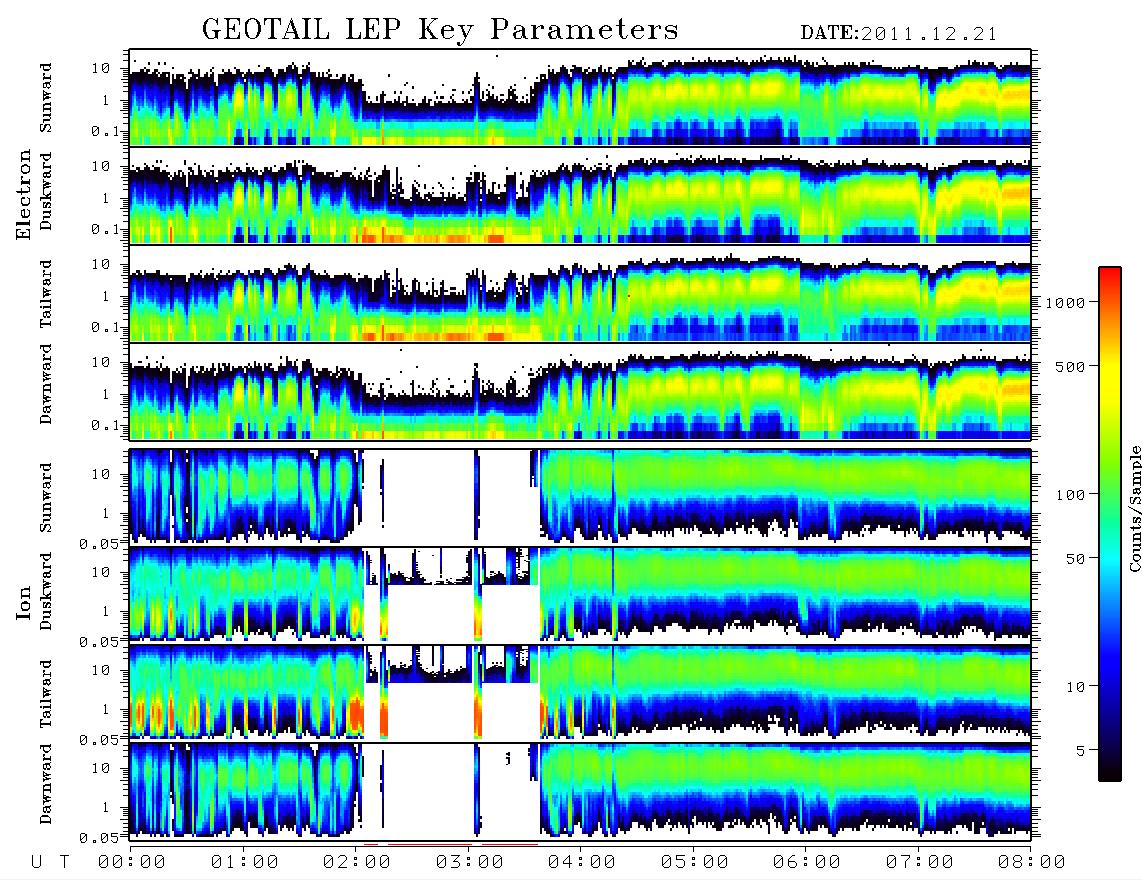This screenshot has width=1142, height=880.
Task: Click the Electron Duskward axis label
Action: coord(46,191)
